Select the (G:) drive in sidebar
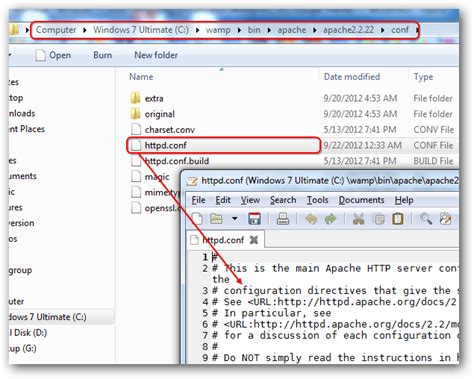Viewport: 474px width, 379px height. (23, 348)
